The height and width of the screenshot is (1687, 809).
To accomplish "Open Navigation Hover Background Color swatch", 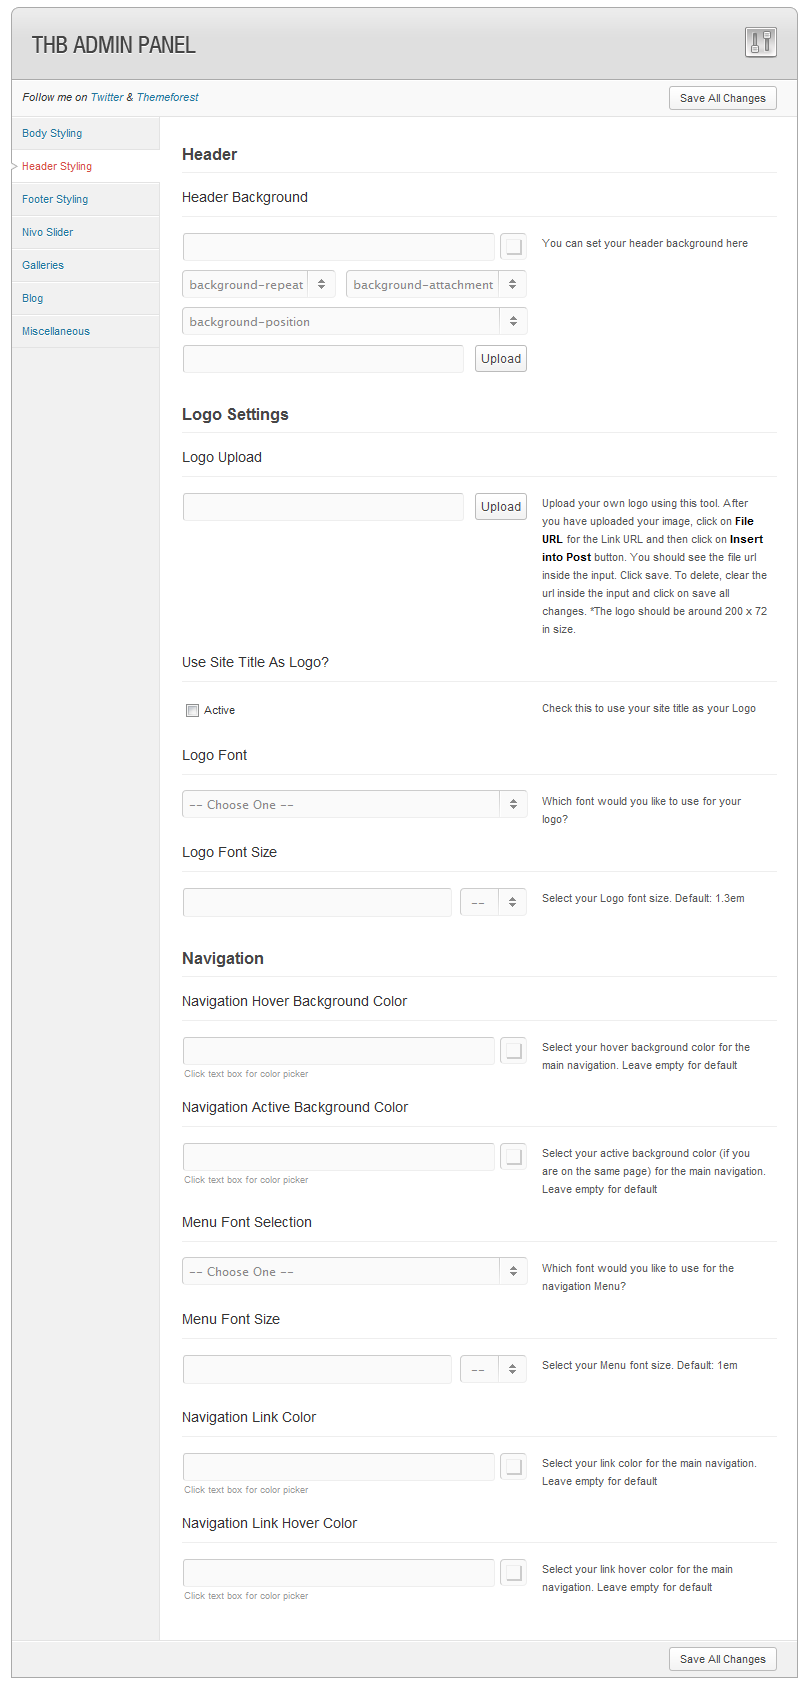I will (x=514, y=1050).
